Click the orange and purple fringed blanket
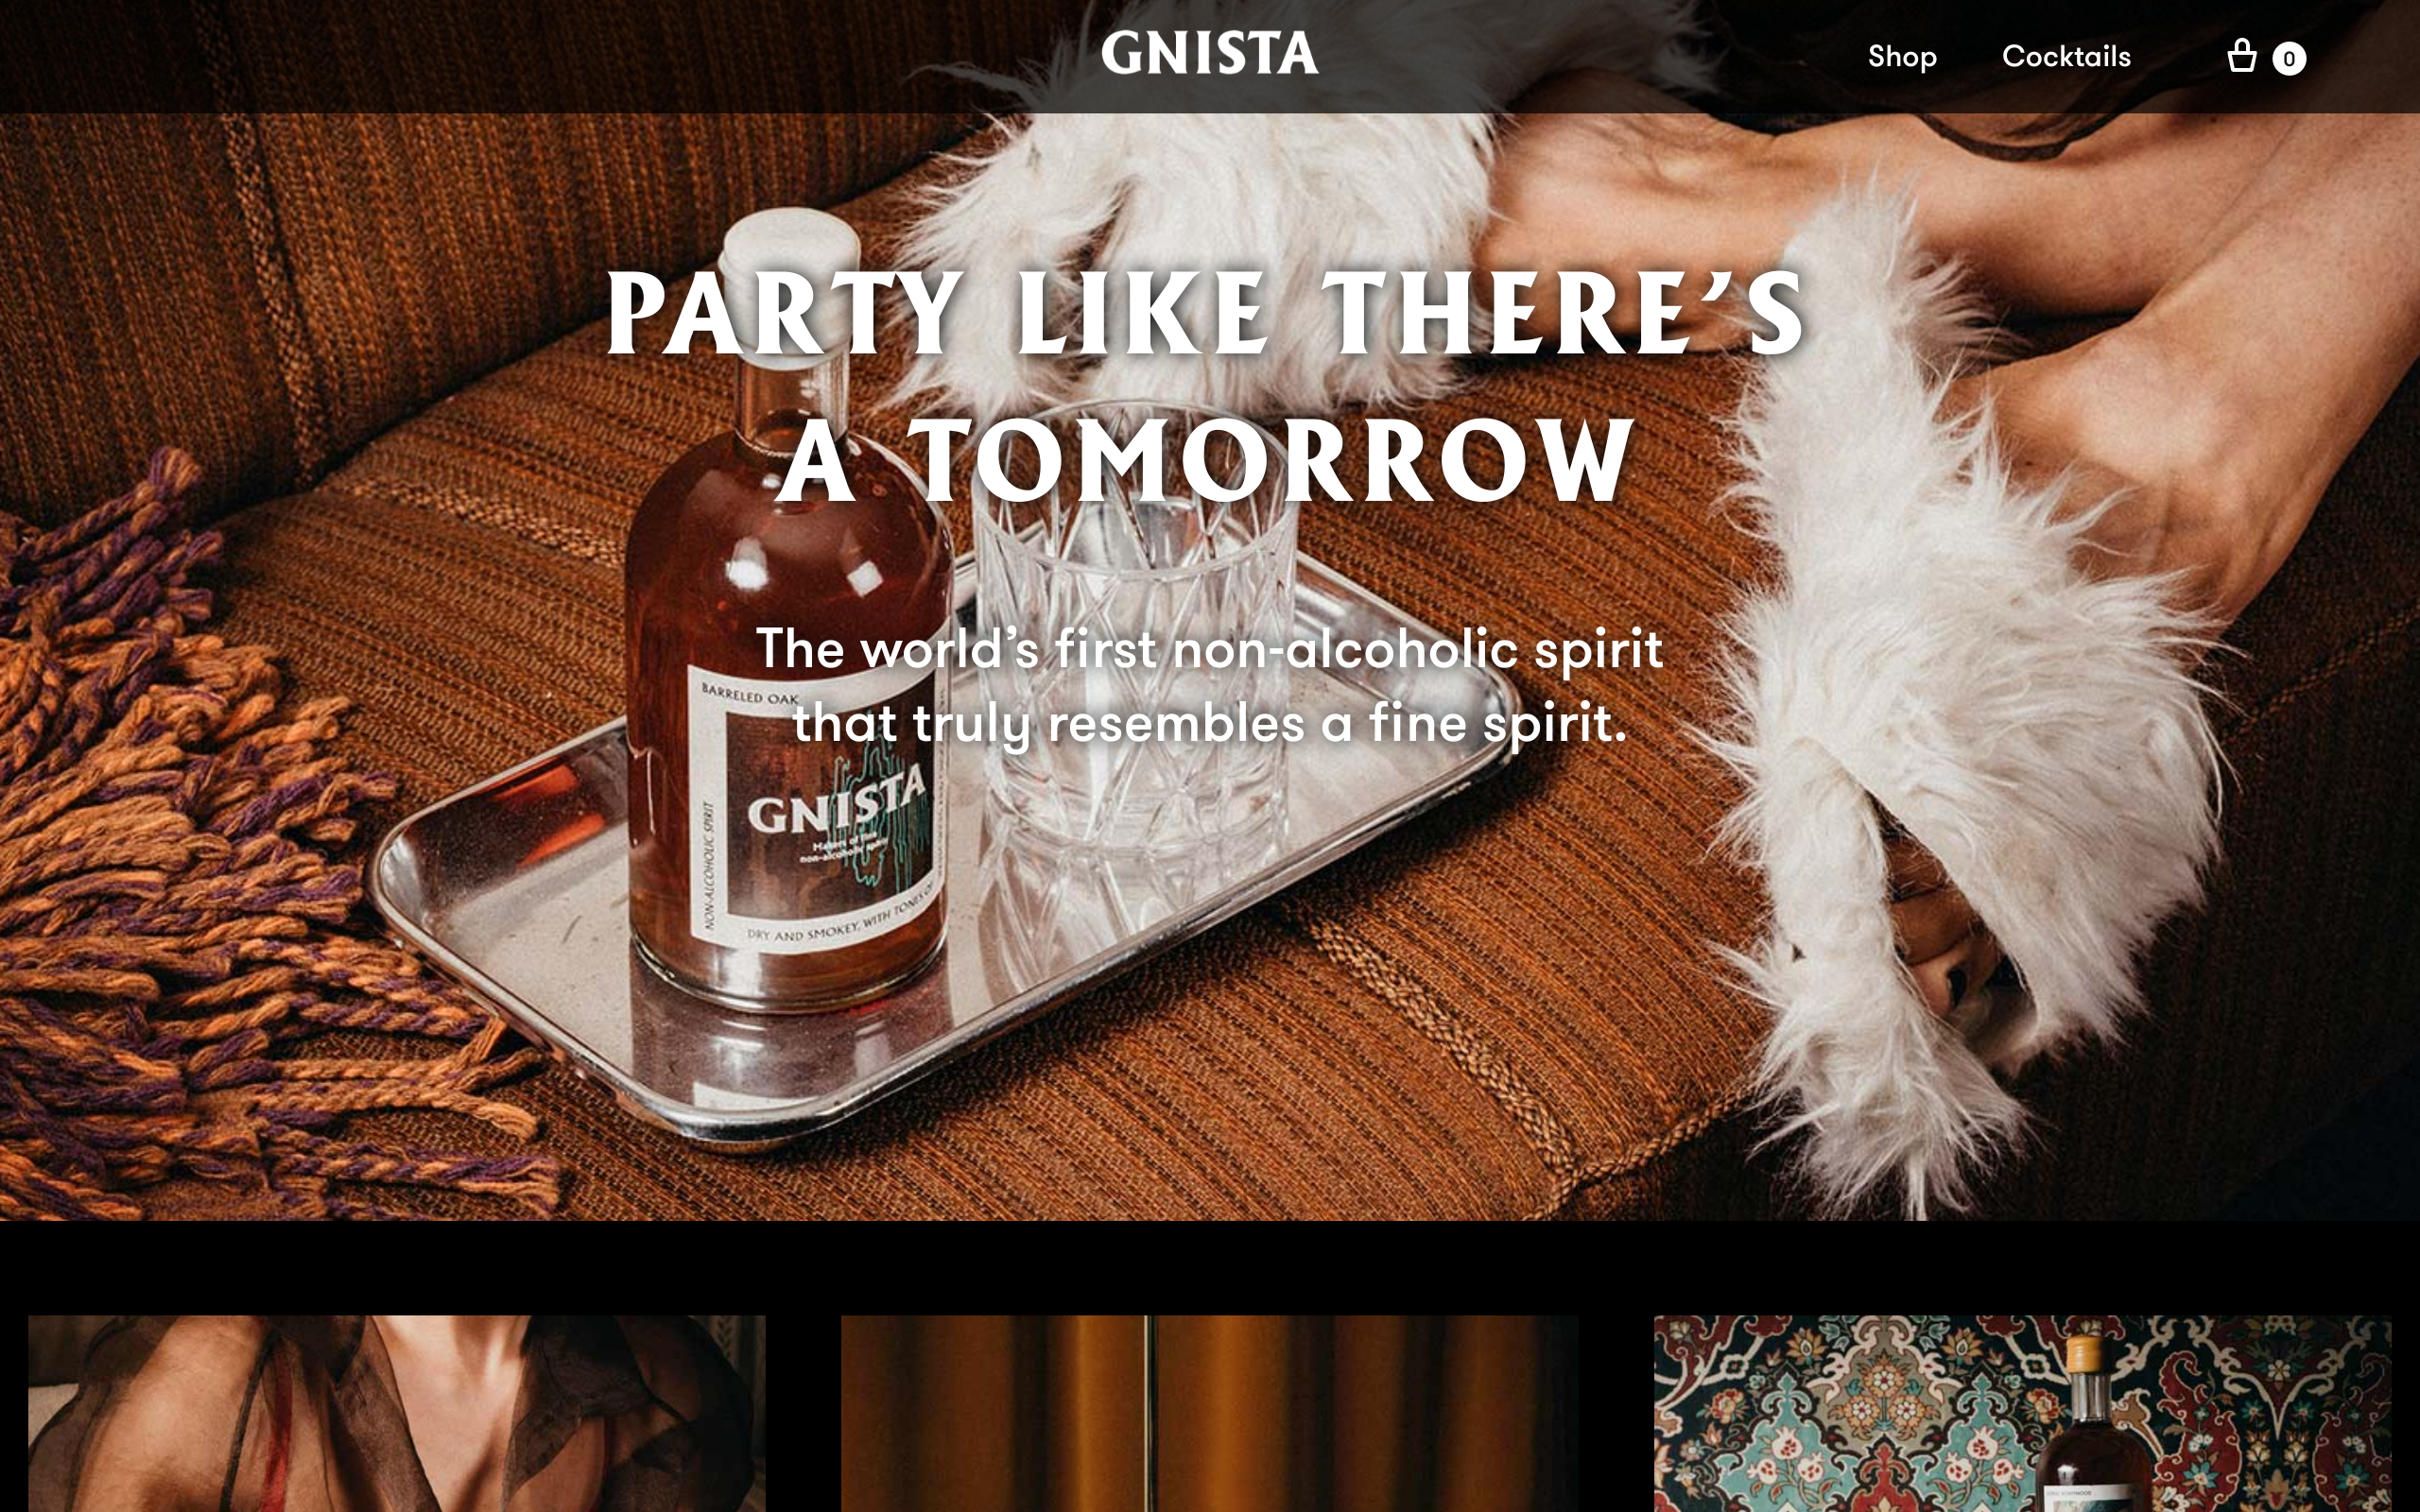Image resolution: width=2420 pixels, height=1512 pixels. coord(200,850)
